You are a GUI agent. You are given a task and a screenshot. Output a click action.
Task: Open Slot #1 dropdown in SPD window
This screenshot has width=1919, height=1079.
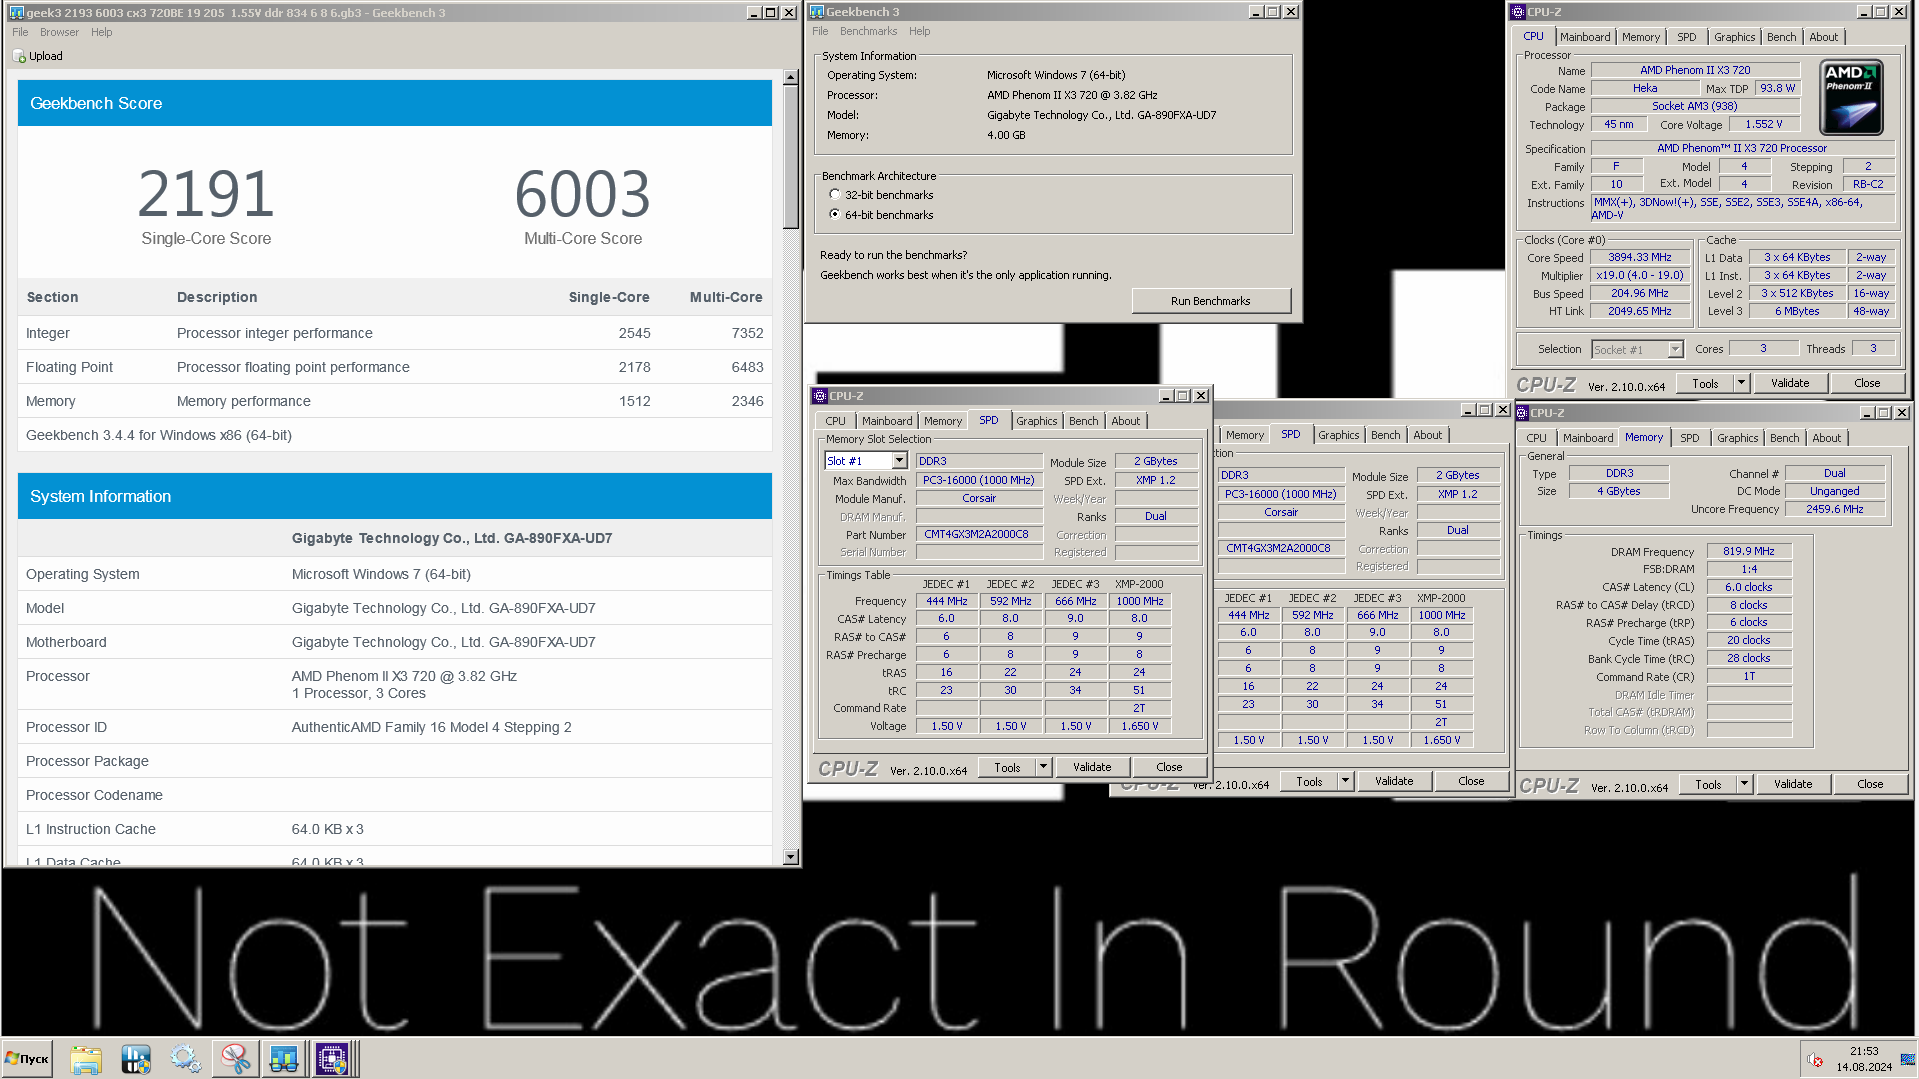click(899, 461)
